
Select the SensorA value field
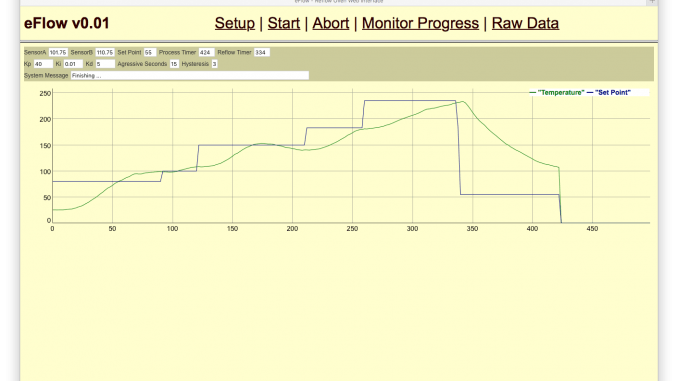tap(58, 52)
